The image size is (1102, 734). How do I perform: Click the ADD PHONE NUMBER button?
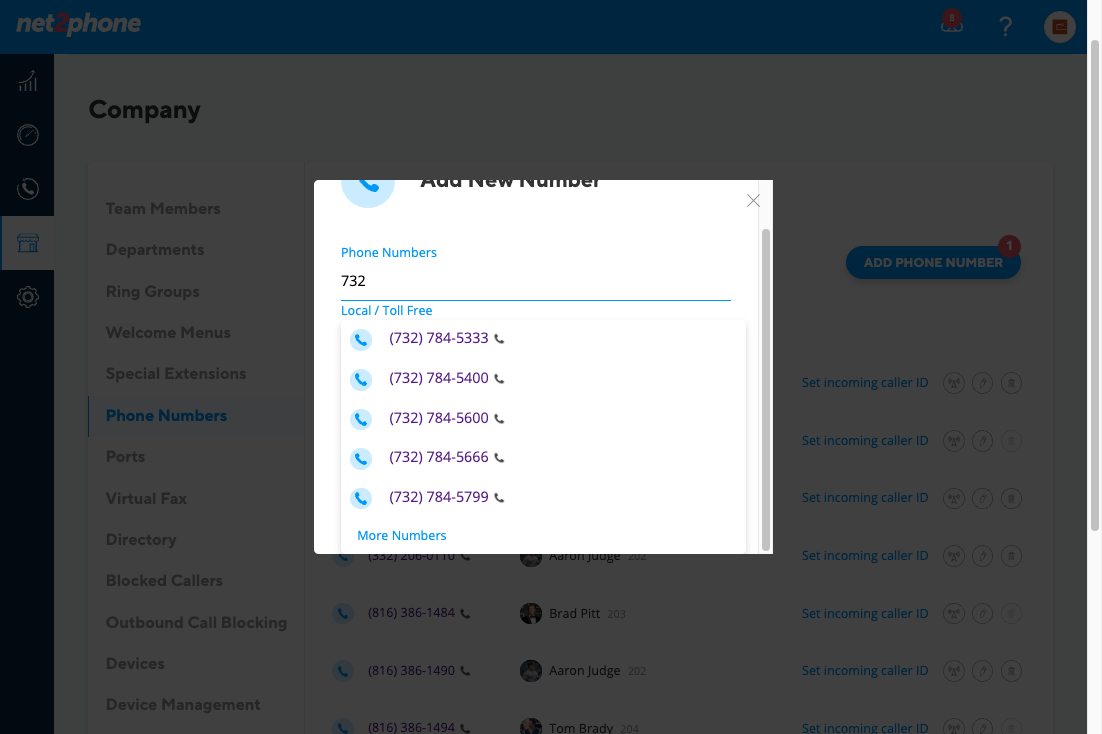coord(933,262)
